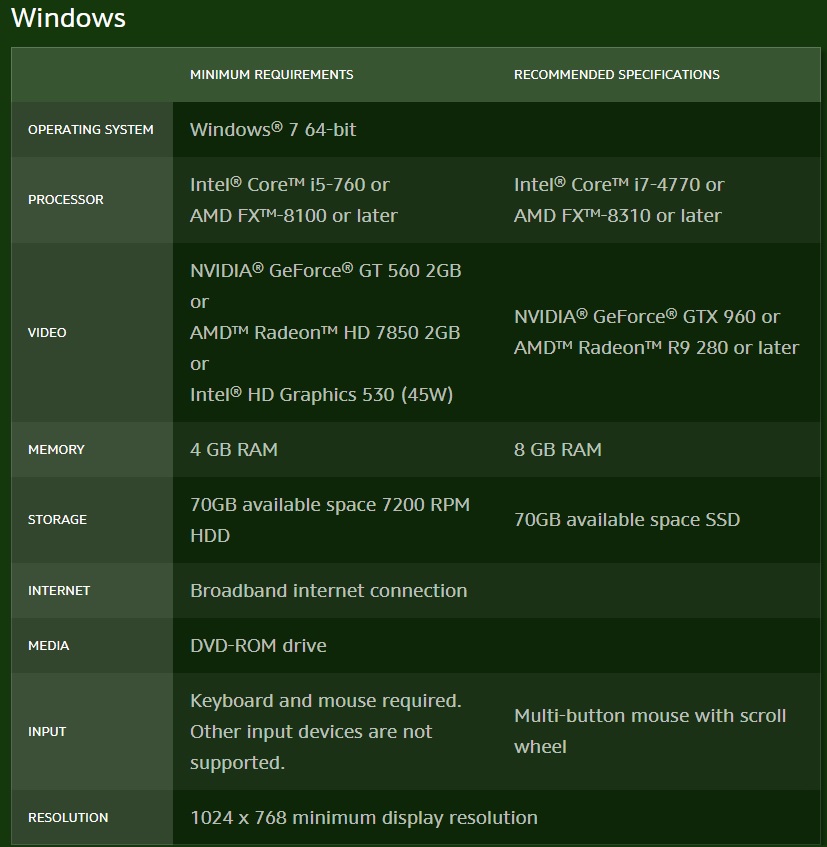Select the Operating System row label

(x=91, y=130)
